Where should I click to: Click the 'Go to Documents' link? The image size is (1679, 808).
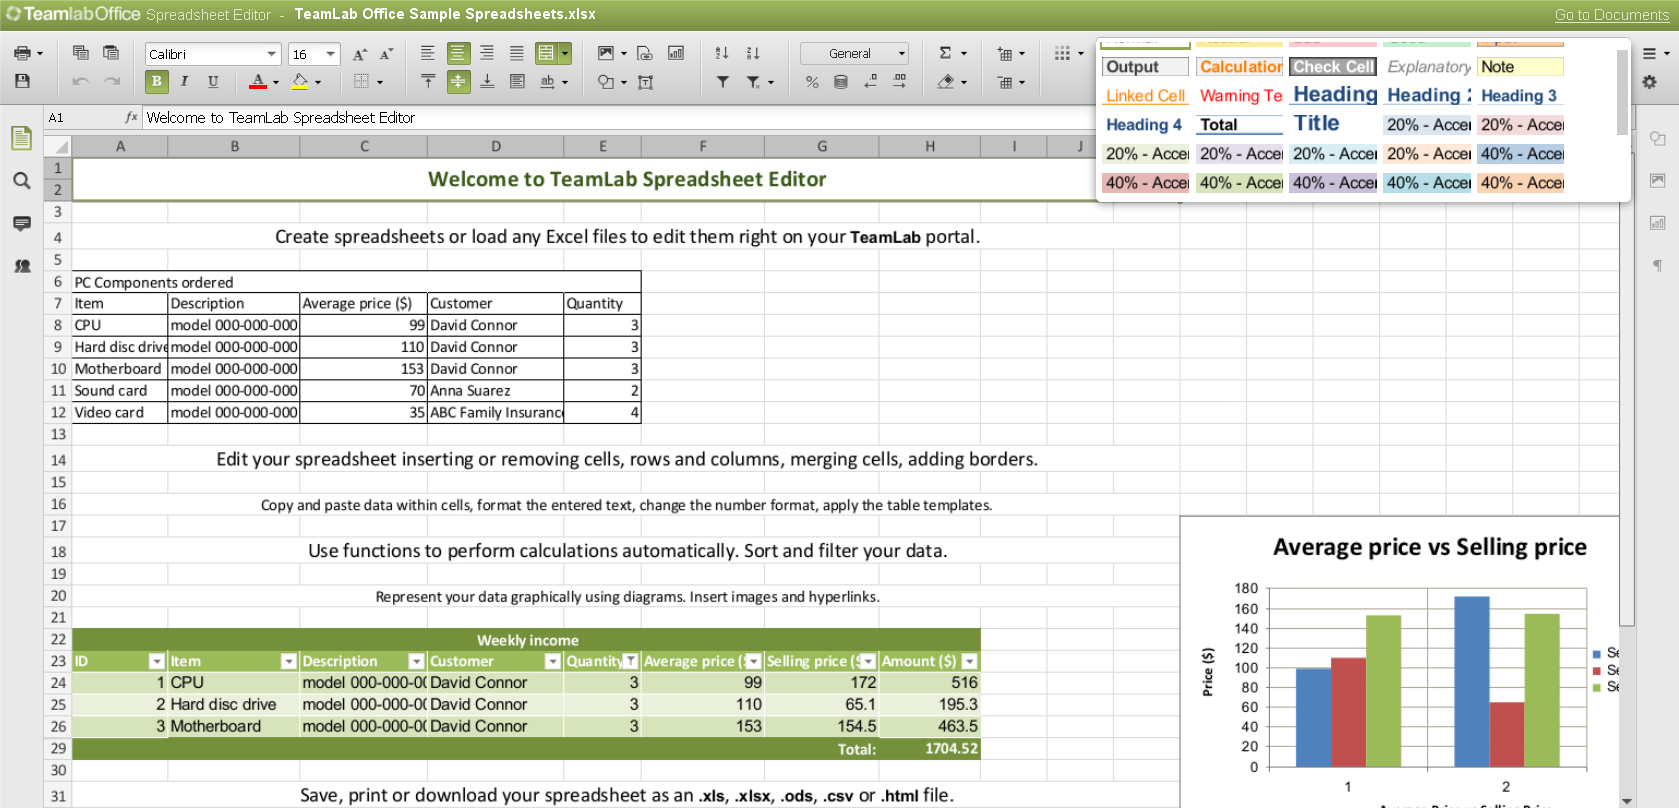(x=1611, y=15)
